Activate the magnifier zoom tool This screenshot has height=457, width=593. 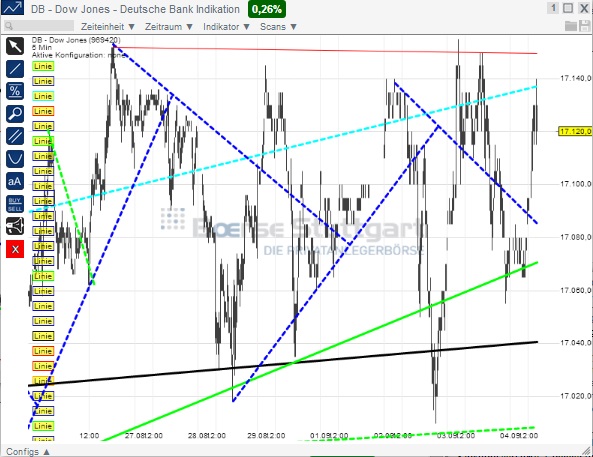[x=15, y=113]
